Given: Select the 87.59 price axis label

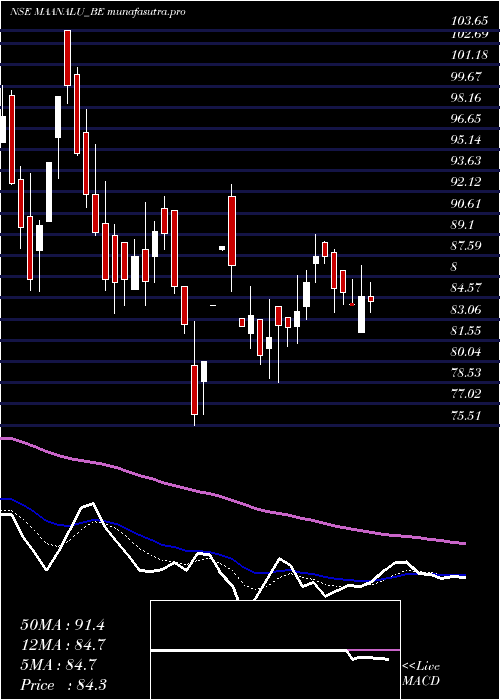Looking at the screenshot, I should [x=467, y=246].
